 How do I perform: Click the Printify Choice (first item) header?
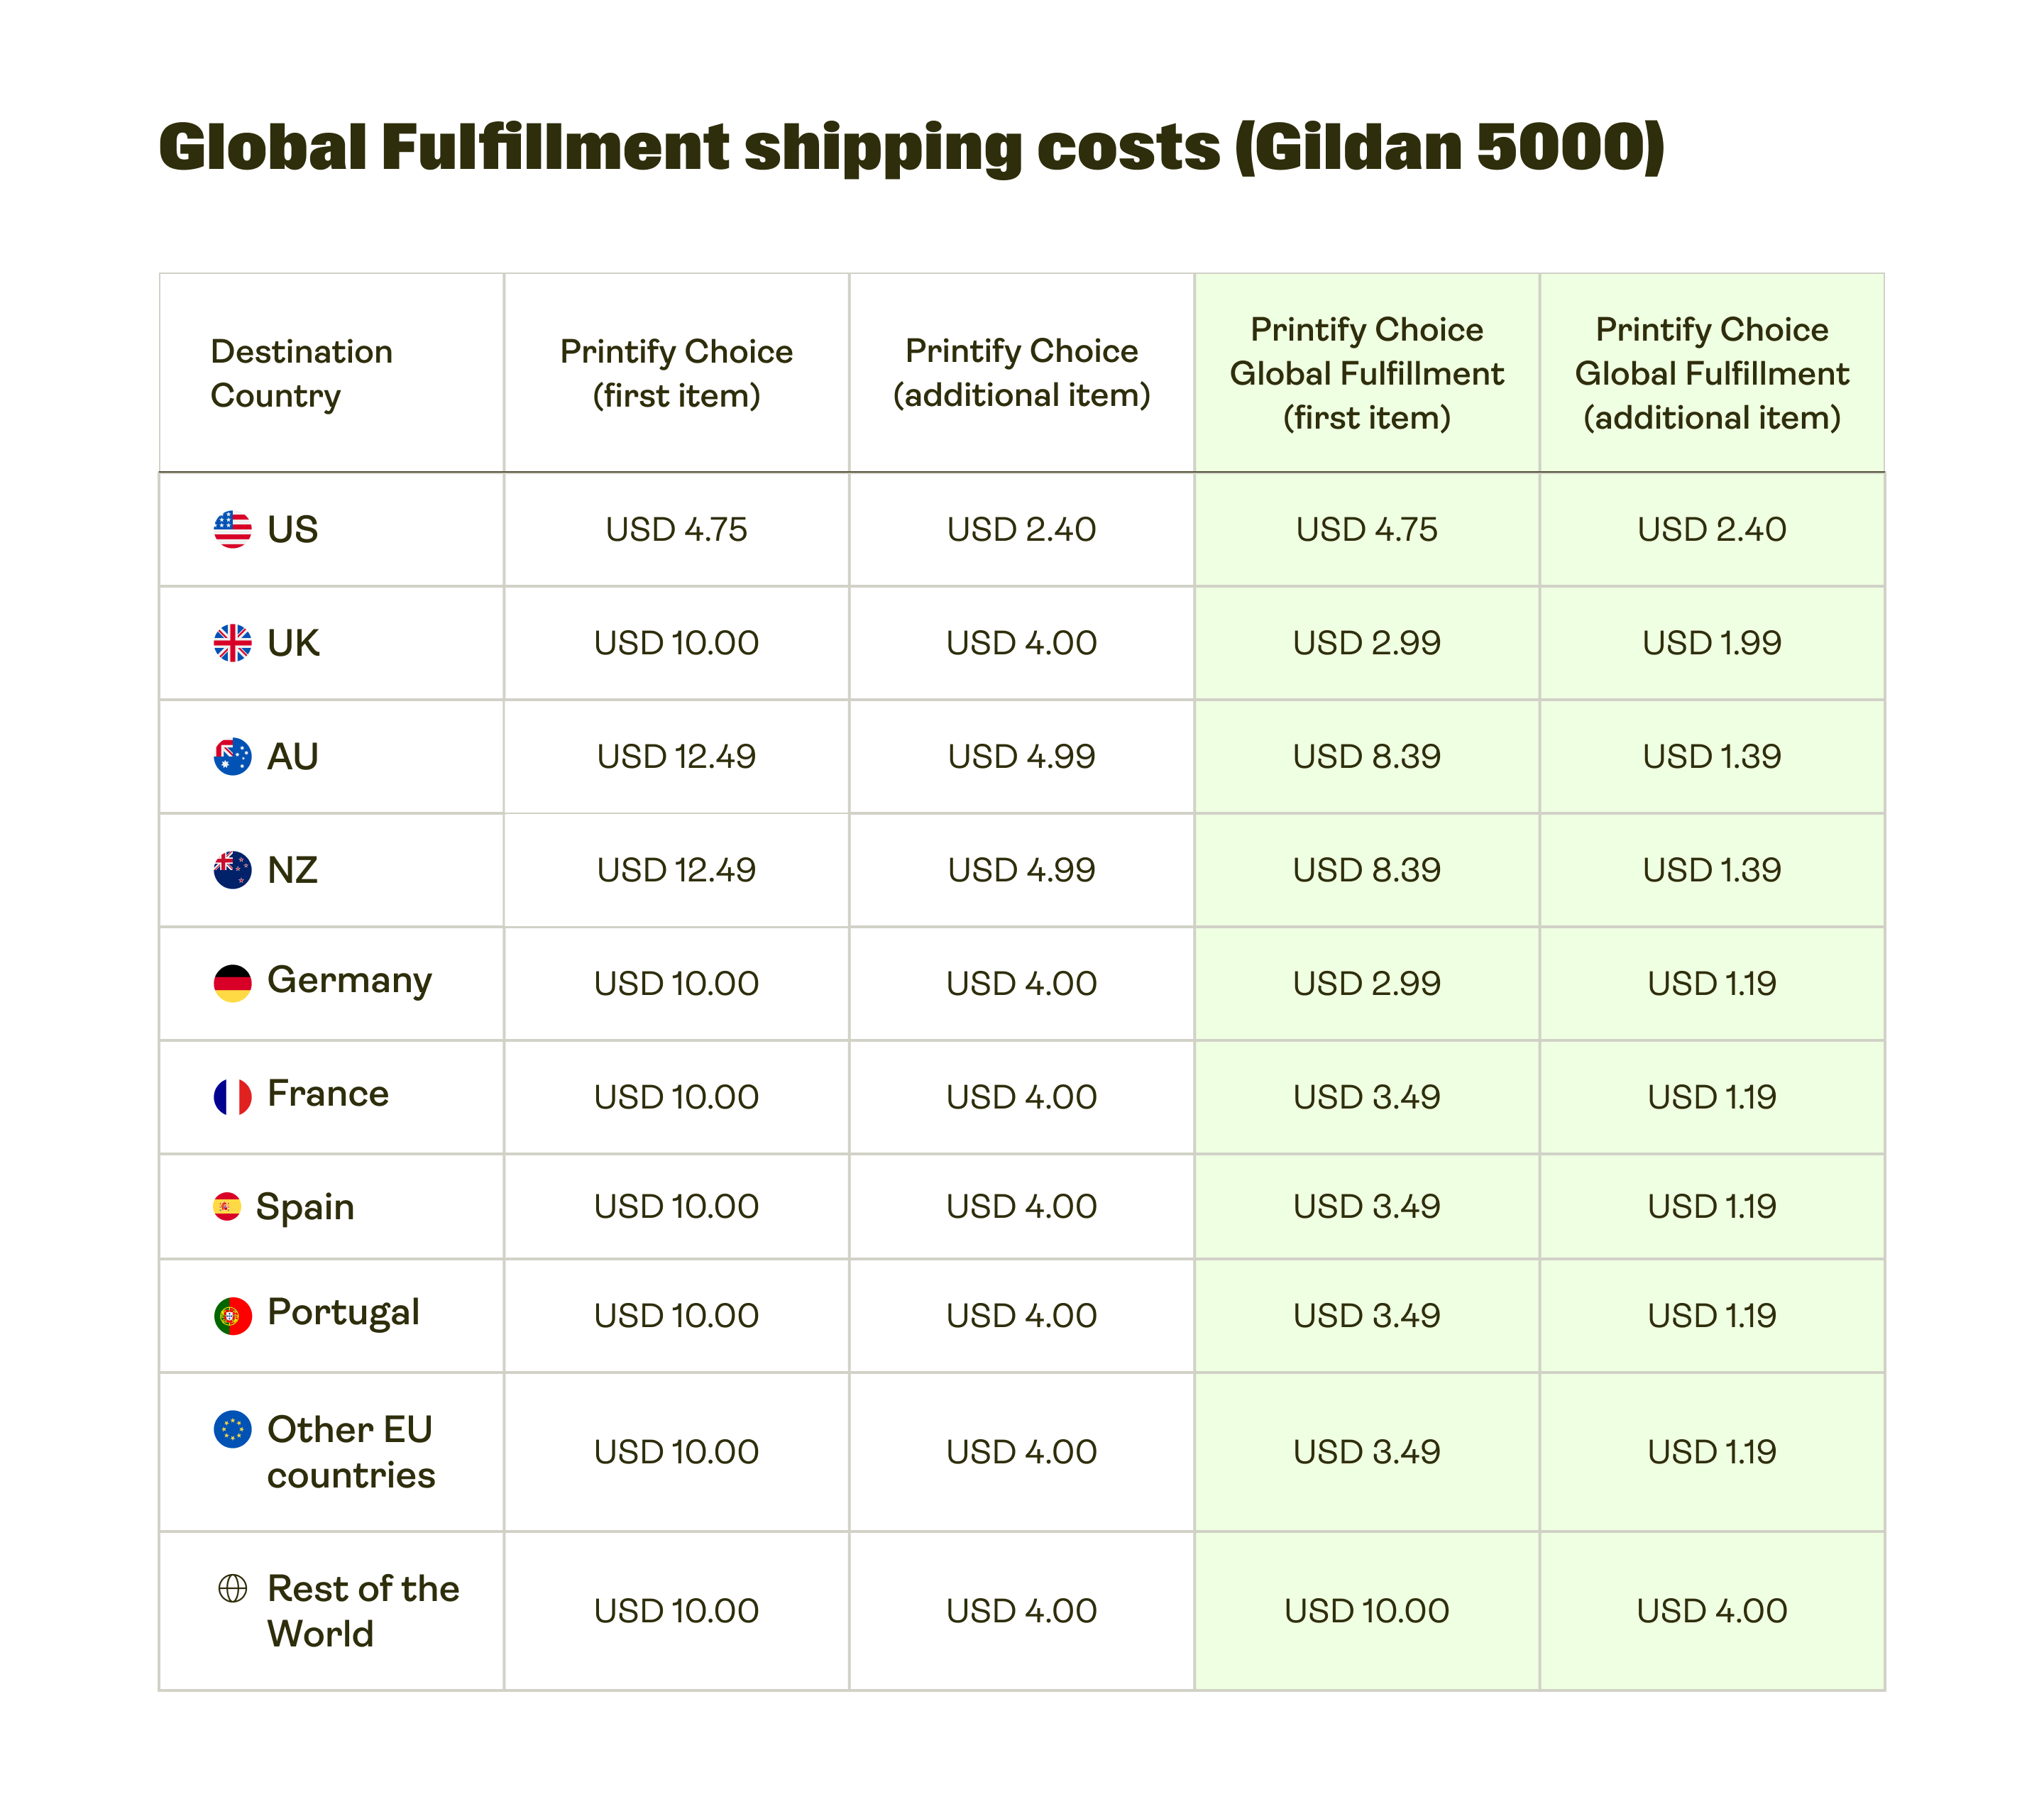click(676, 373)
